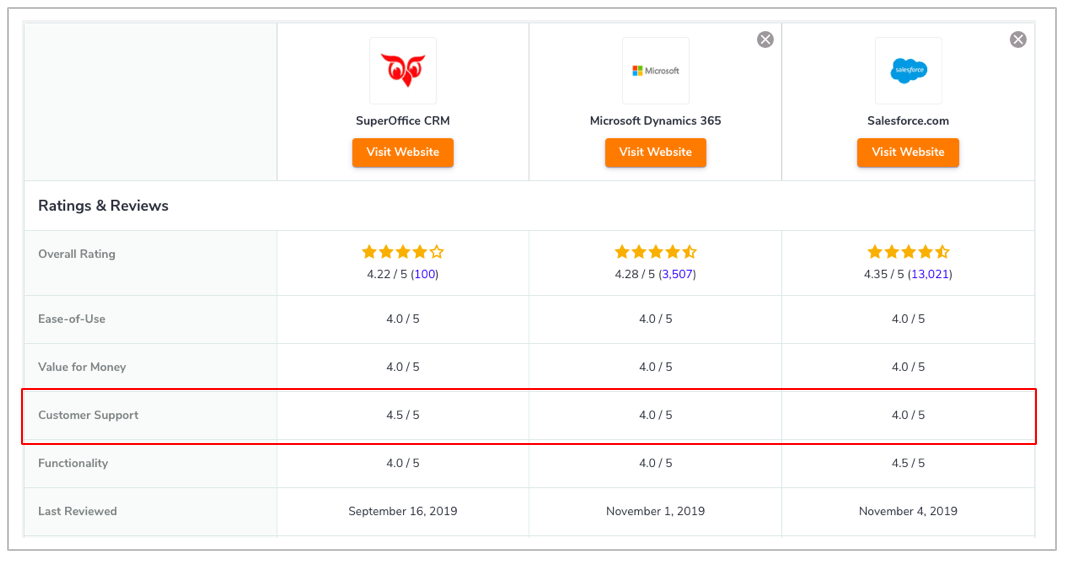The width and height of the screenshot is (1066, 562).
Task: Click the November 4, 2019 review date
Action: click(x=908, y=511)
